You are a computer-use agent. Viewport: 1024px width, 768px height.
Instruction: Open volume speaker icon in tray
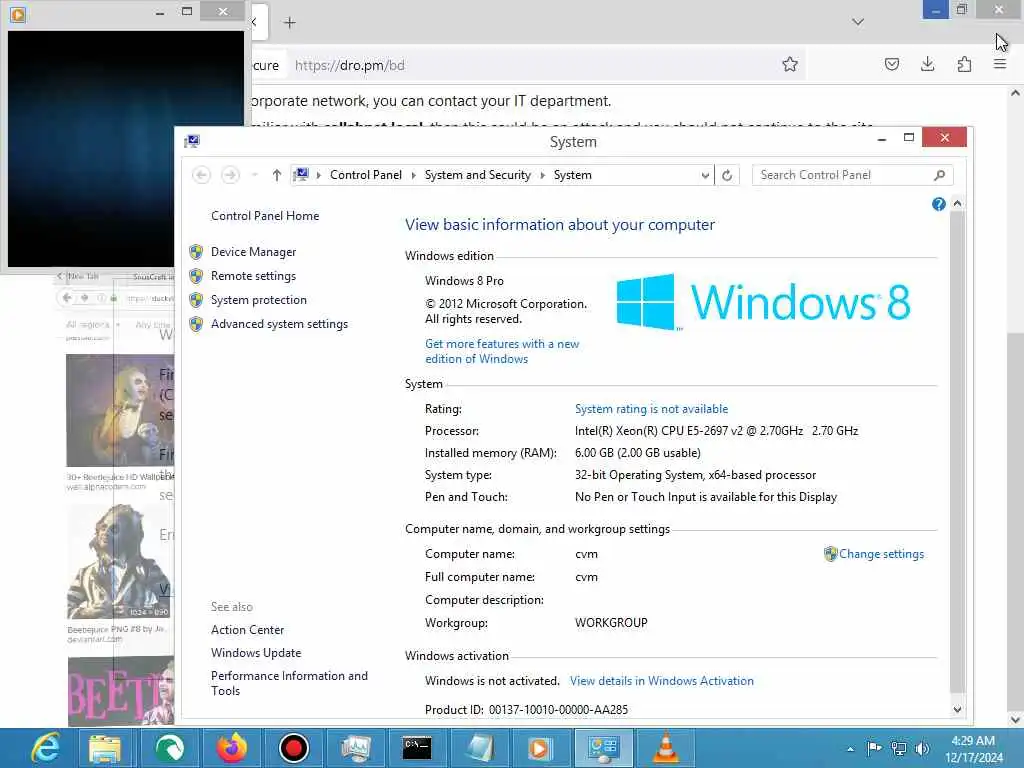pyautogui.click(x=922, y=749)
